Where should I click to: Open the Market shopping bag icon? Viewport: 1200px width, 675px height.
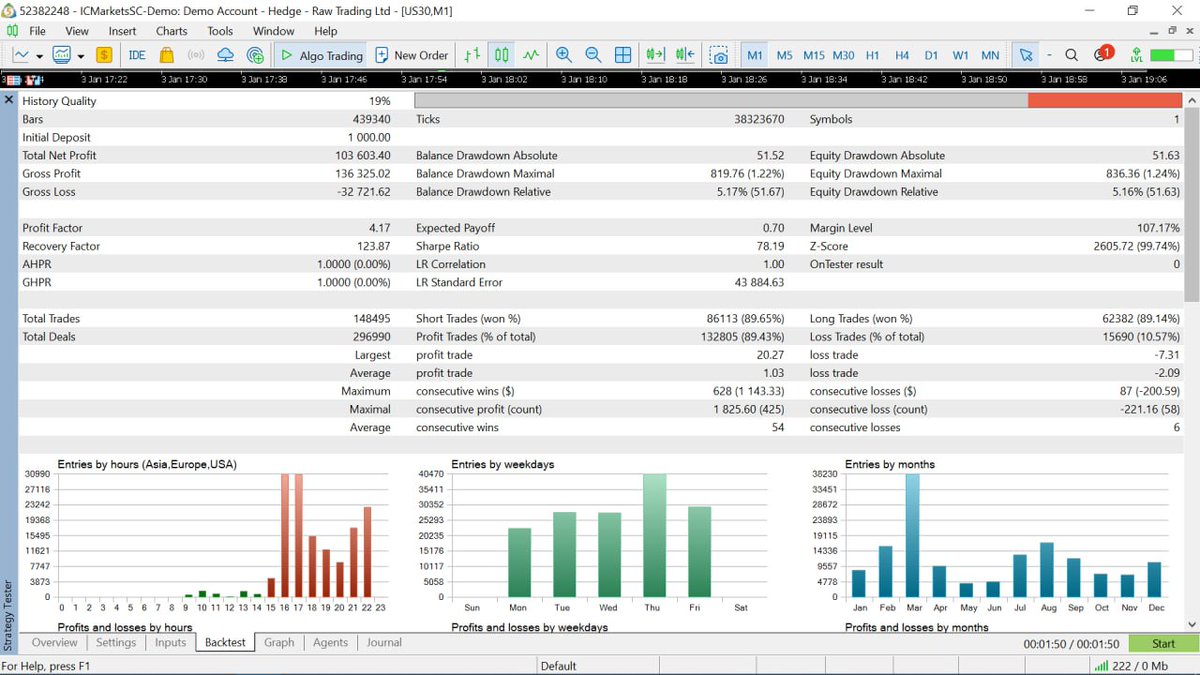click(x=166, y=55)
